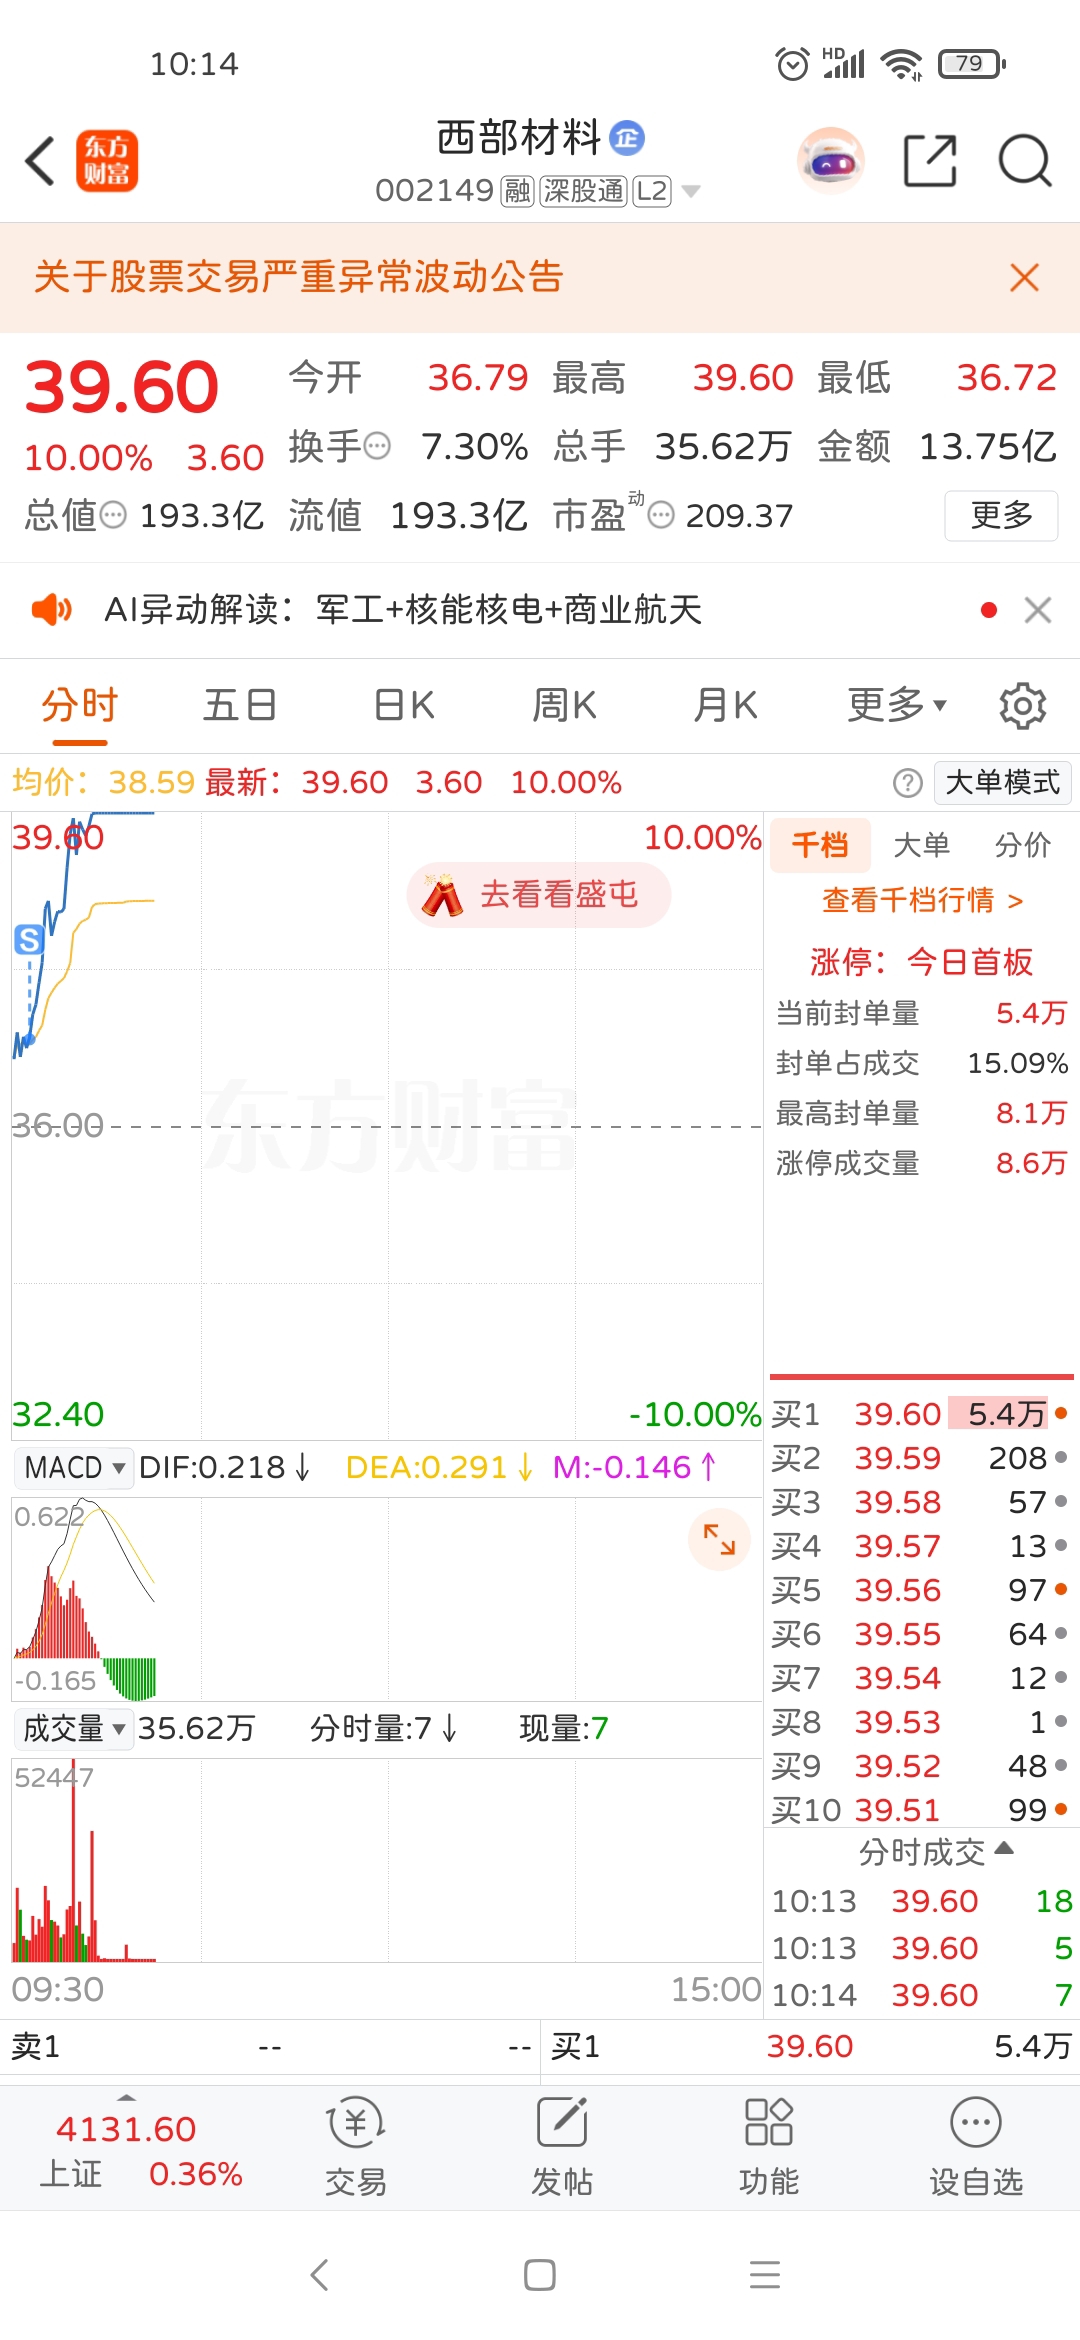Viewport: 1080px width, 2340px height.
Task: Close the 异常波动公告 banner
Action: pyautogui.click(x=1024, y=277)
